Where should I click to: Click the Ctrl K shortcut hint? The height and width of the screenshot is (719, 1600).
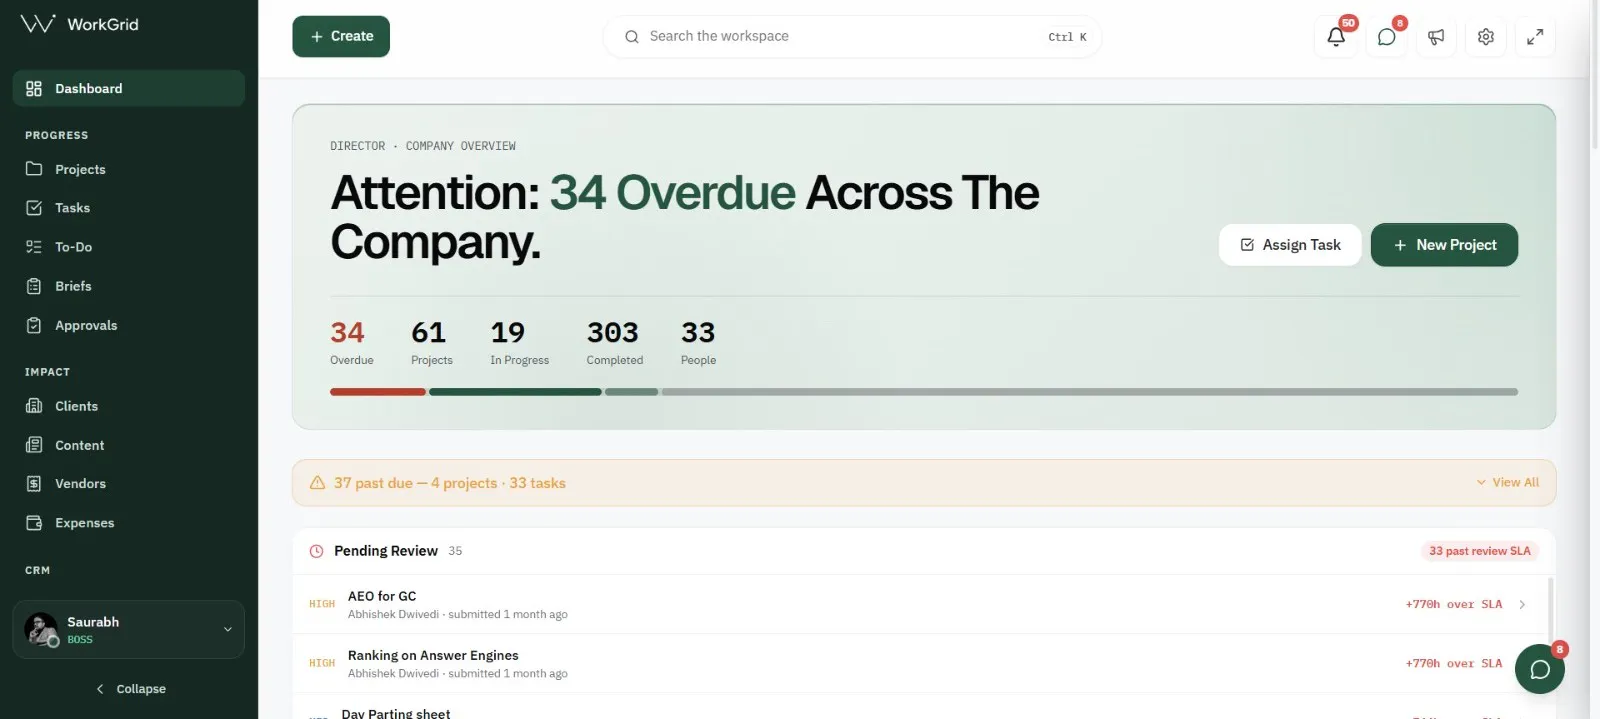tap(1067, 37)
